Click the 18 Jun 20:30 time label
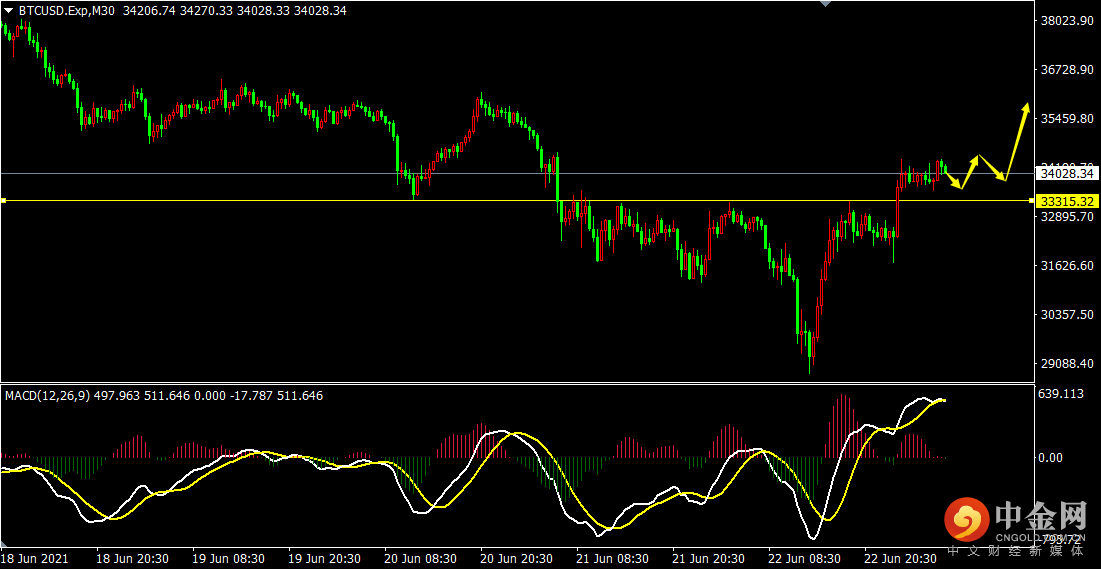The width and height of the screenshot is (1101, 569). 132,558
